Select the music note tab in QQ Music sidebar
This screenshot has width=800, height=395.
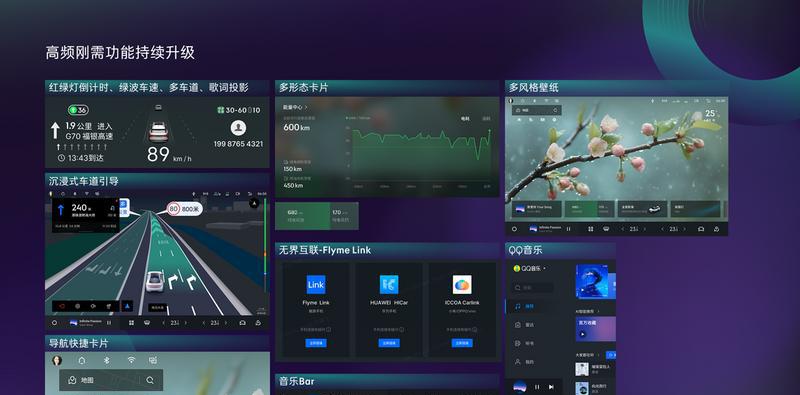point(517,306)
